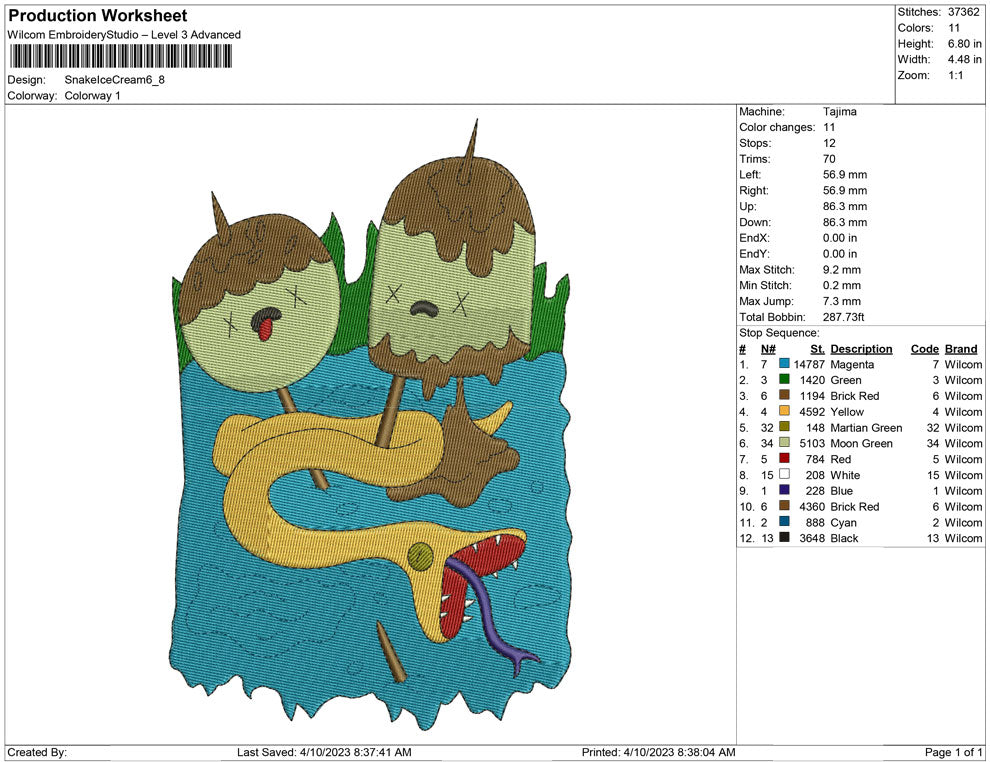Click the Total Bobbin value '287.73ft'
990x762 pixels.
(844, 316)
